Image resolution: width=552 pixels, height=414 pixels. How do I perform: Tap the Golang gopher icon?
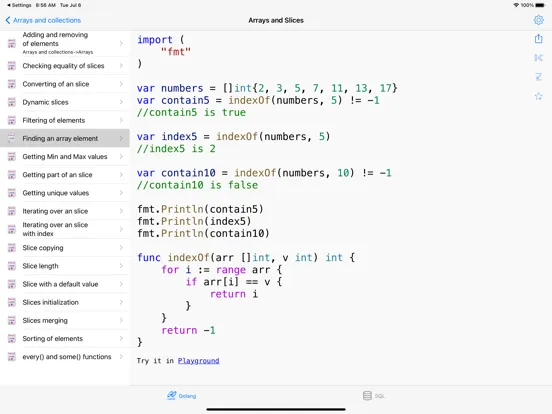(x=171, y=395)
